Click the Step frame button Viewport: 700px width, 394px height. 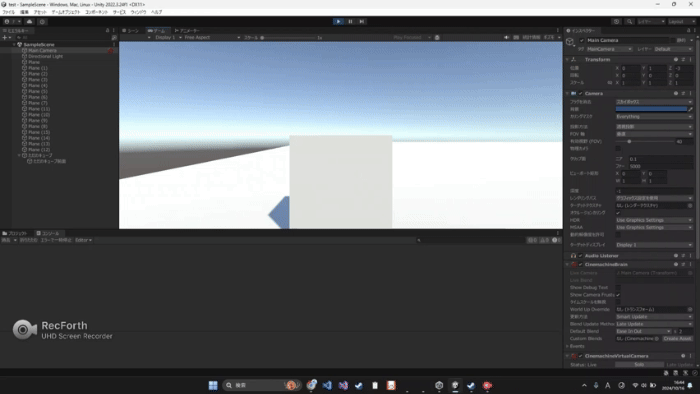(362, 21)
